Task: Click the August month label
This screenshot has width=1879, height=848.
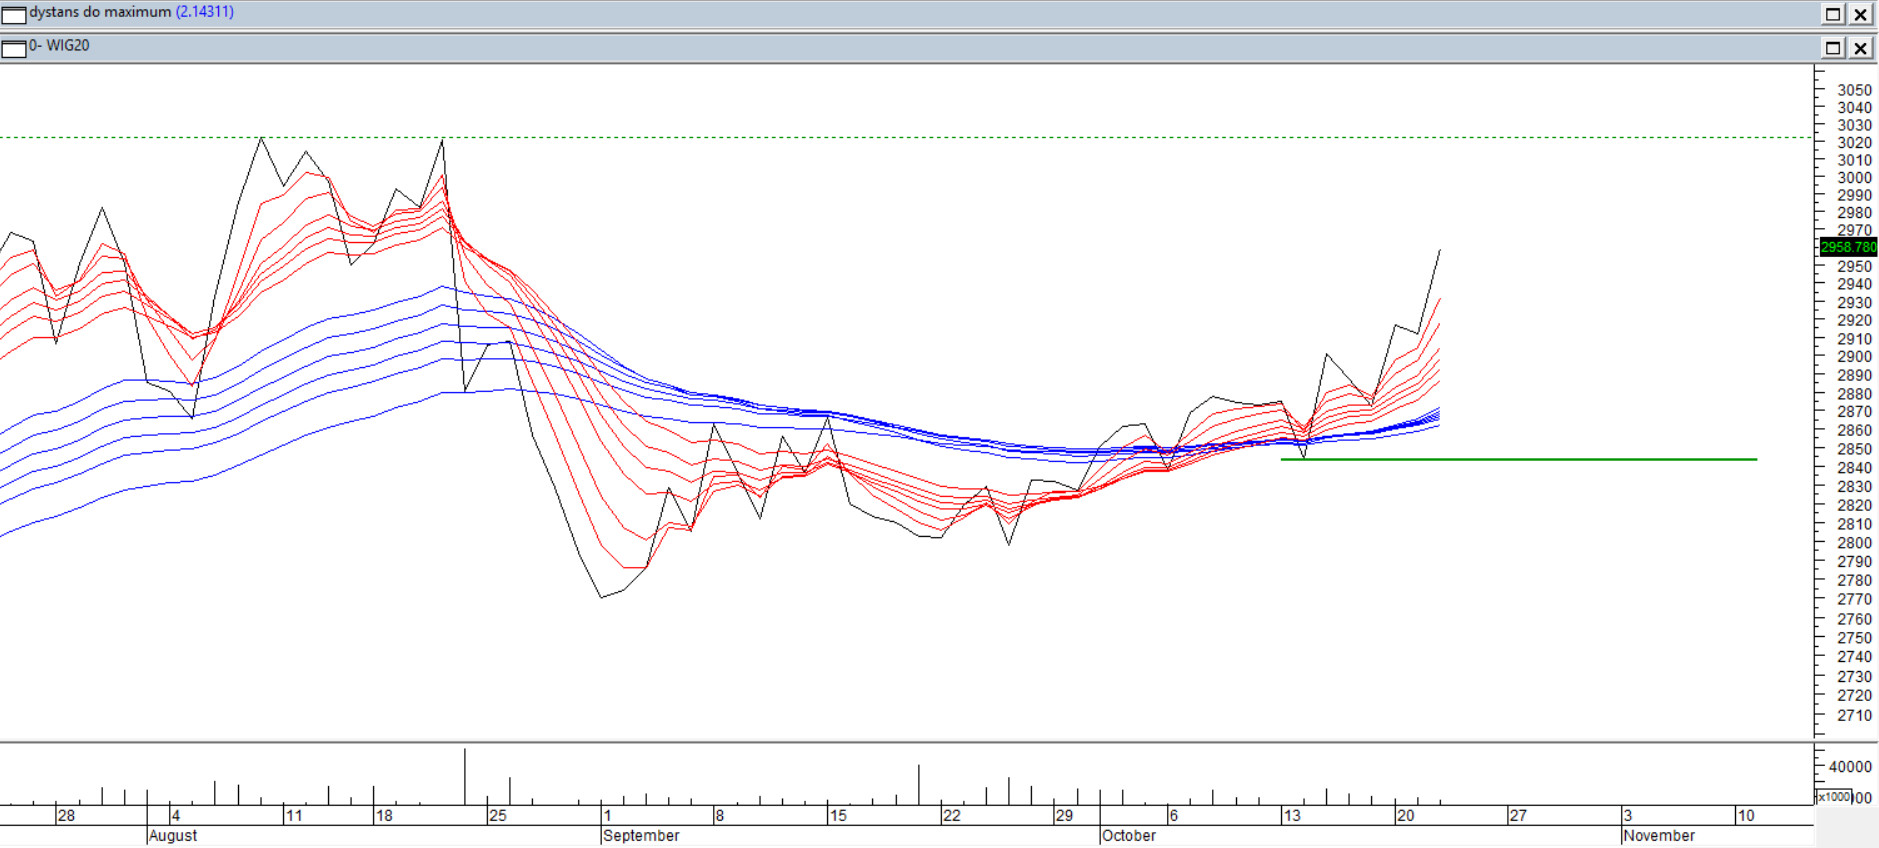Action: [173, 835]
